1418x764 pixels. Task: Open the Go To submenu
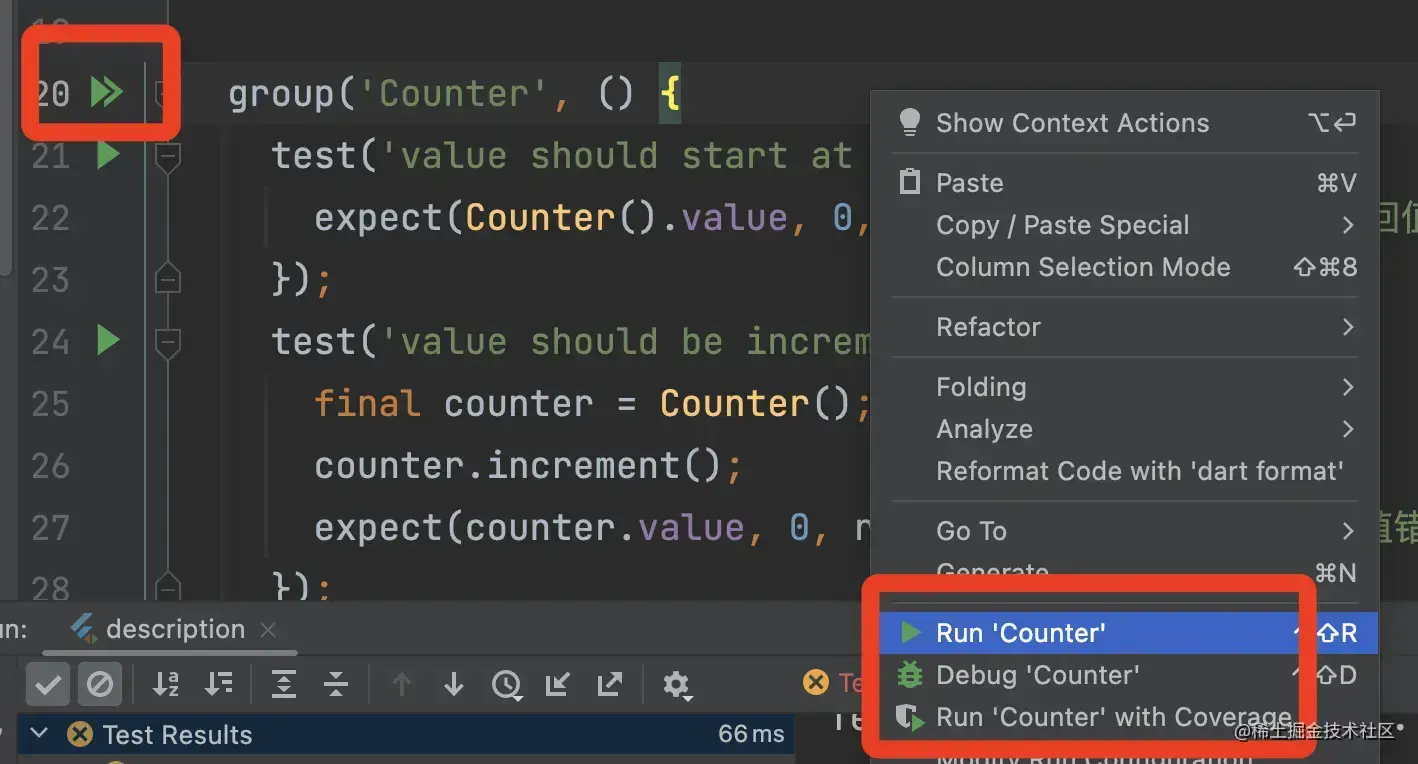tap(1127, 531)
